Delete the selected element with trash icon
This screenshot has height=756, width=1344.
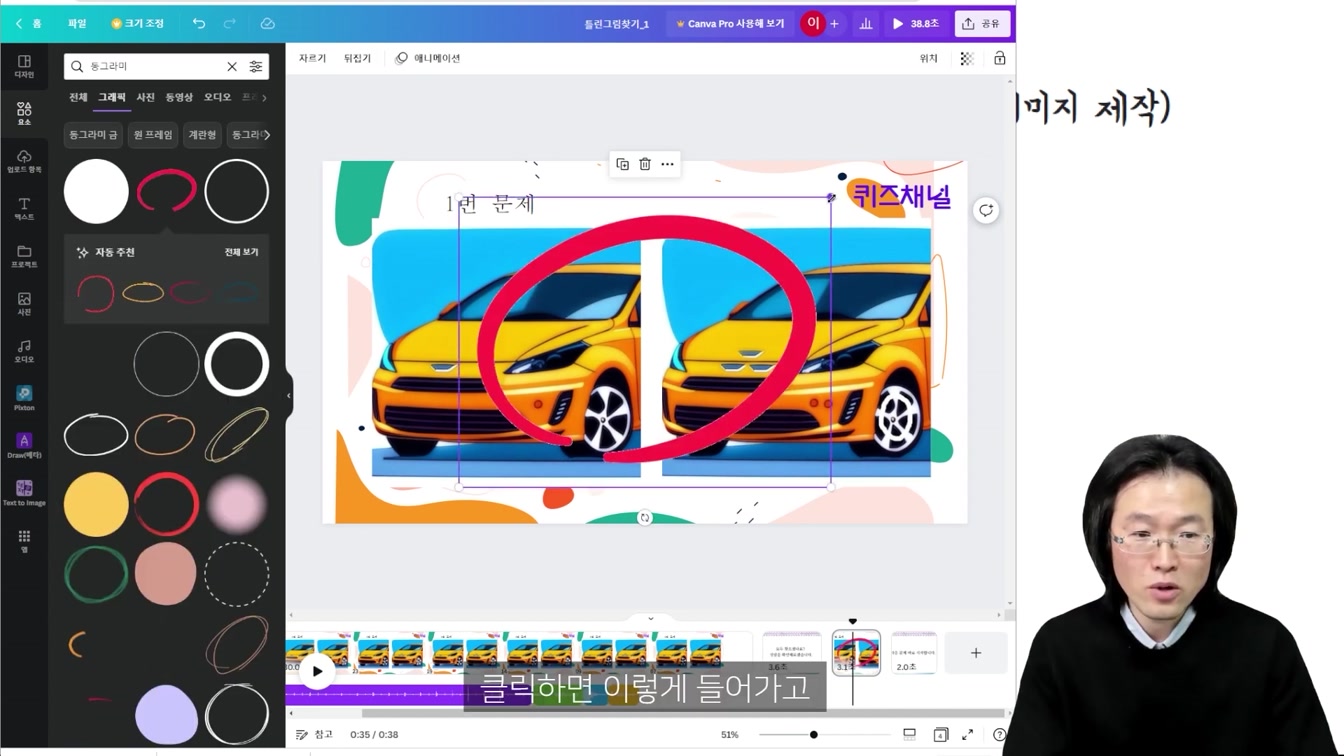[x=645, y=164]
